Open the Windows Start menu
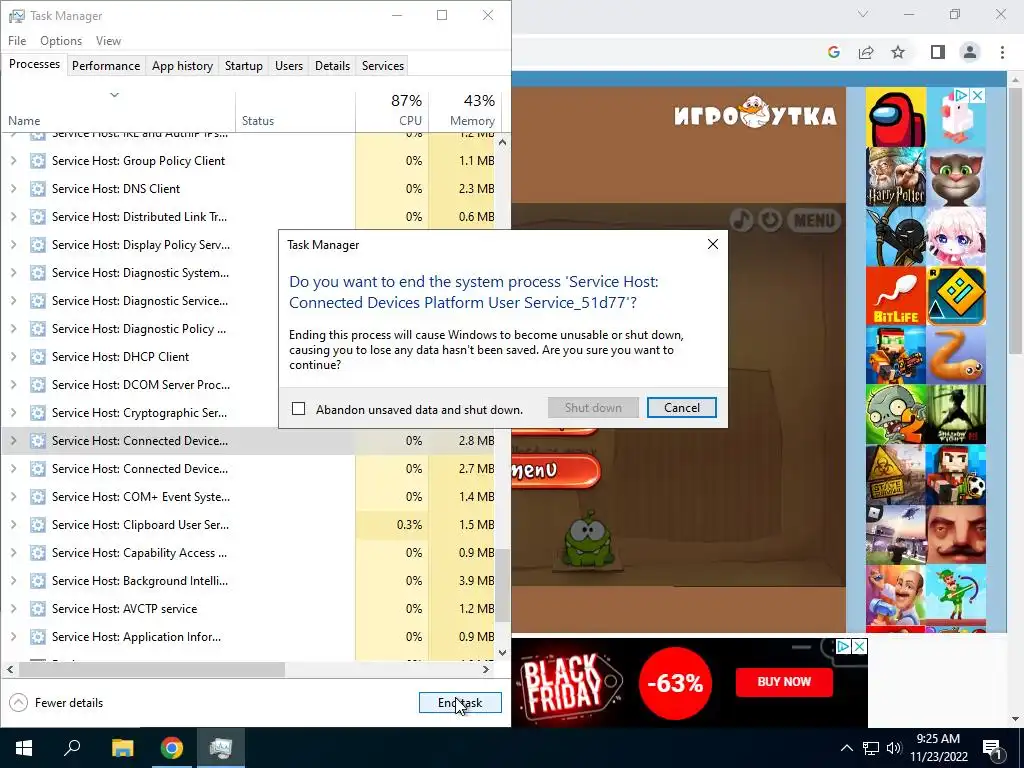Screen dimensions: 1024x768 click(24, 748)
